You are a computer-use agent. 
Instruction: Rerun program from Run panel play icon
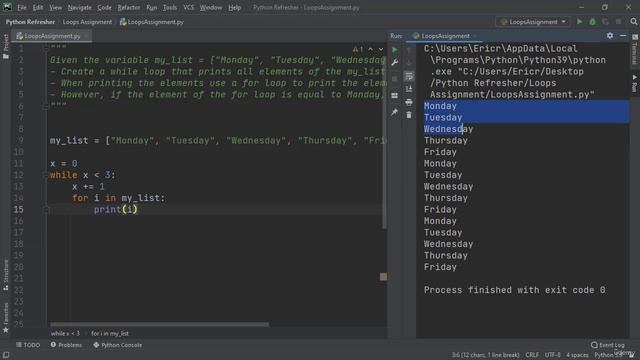[x=394, y=50]
